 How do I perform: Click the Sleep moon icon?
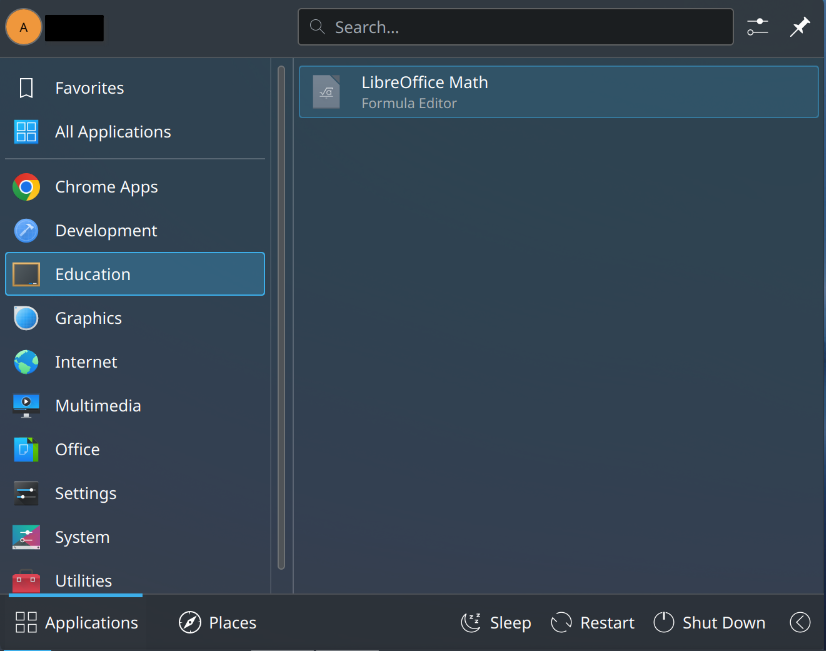tap(471, 623)
